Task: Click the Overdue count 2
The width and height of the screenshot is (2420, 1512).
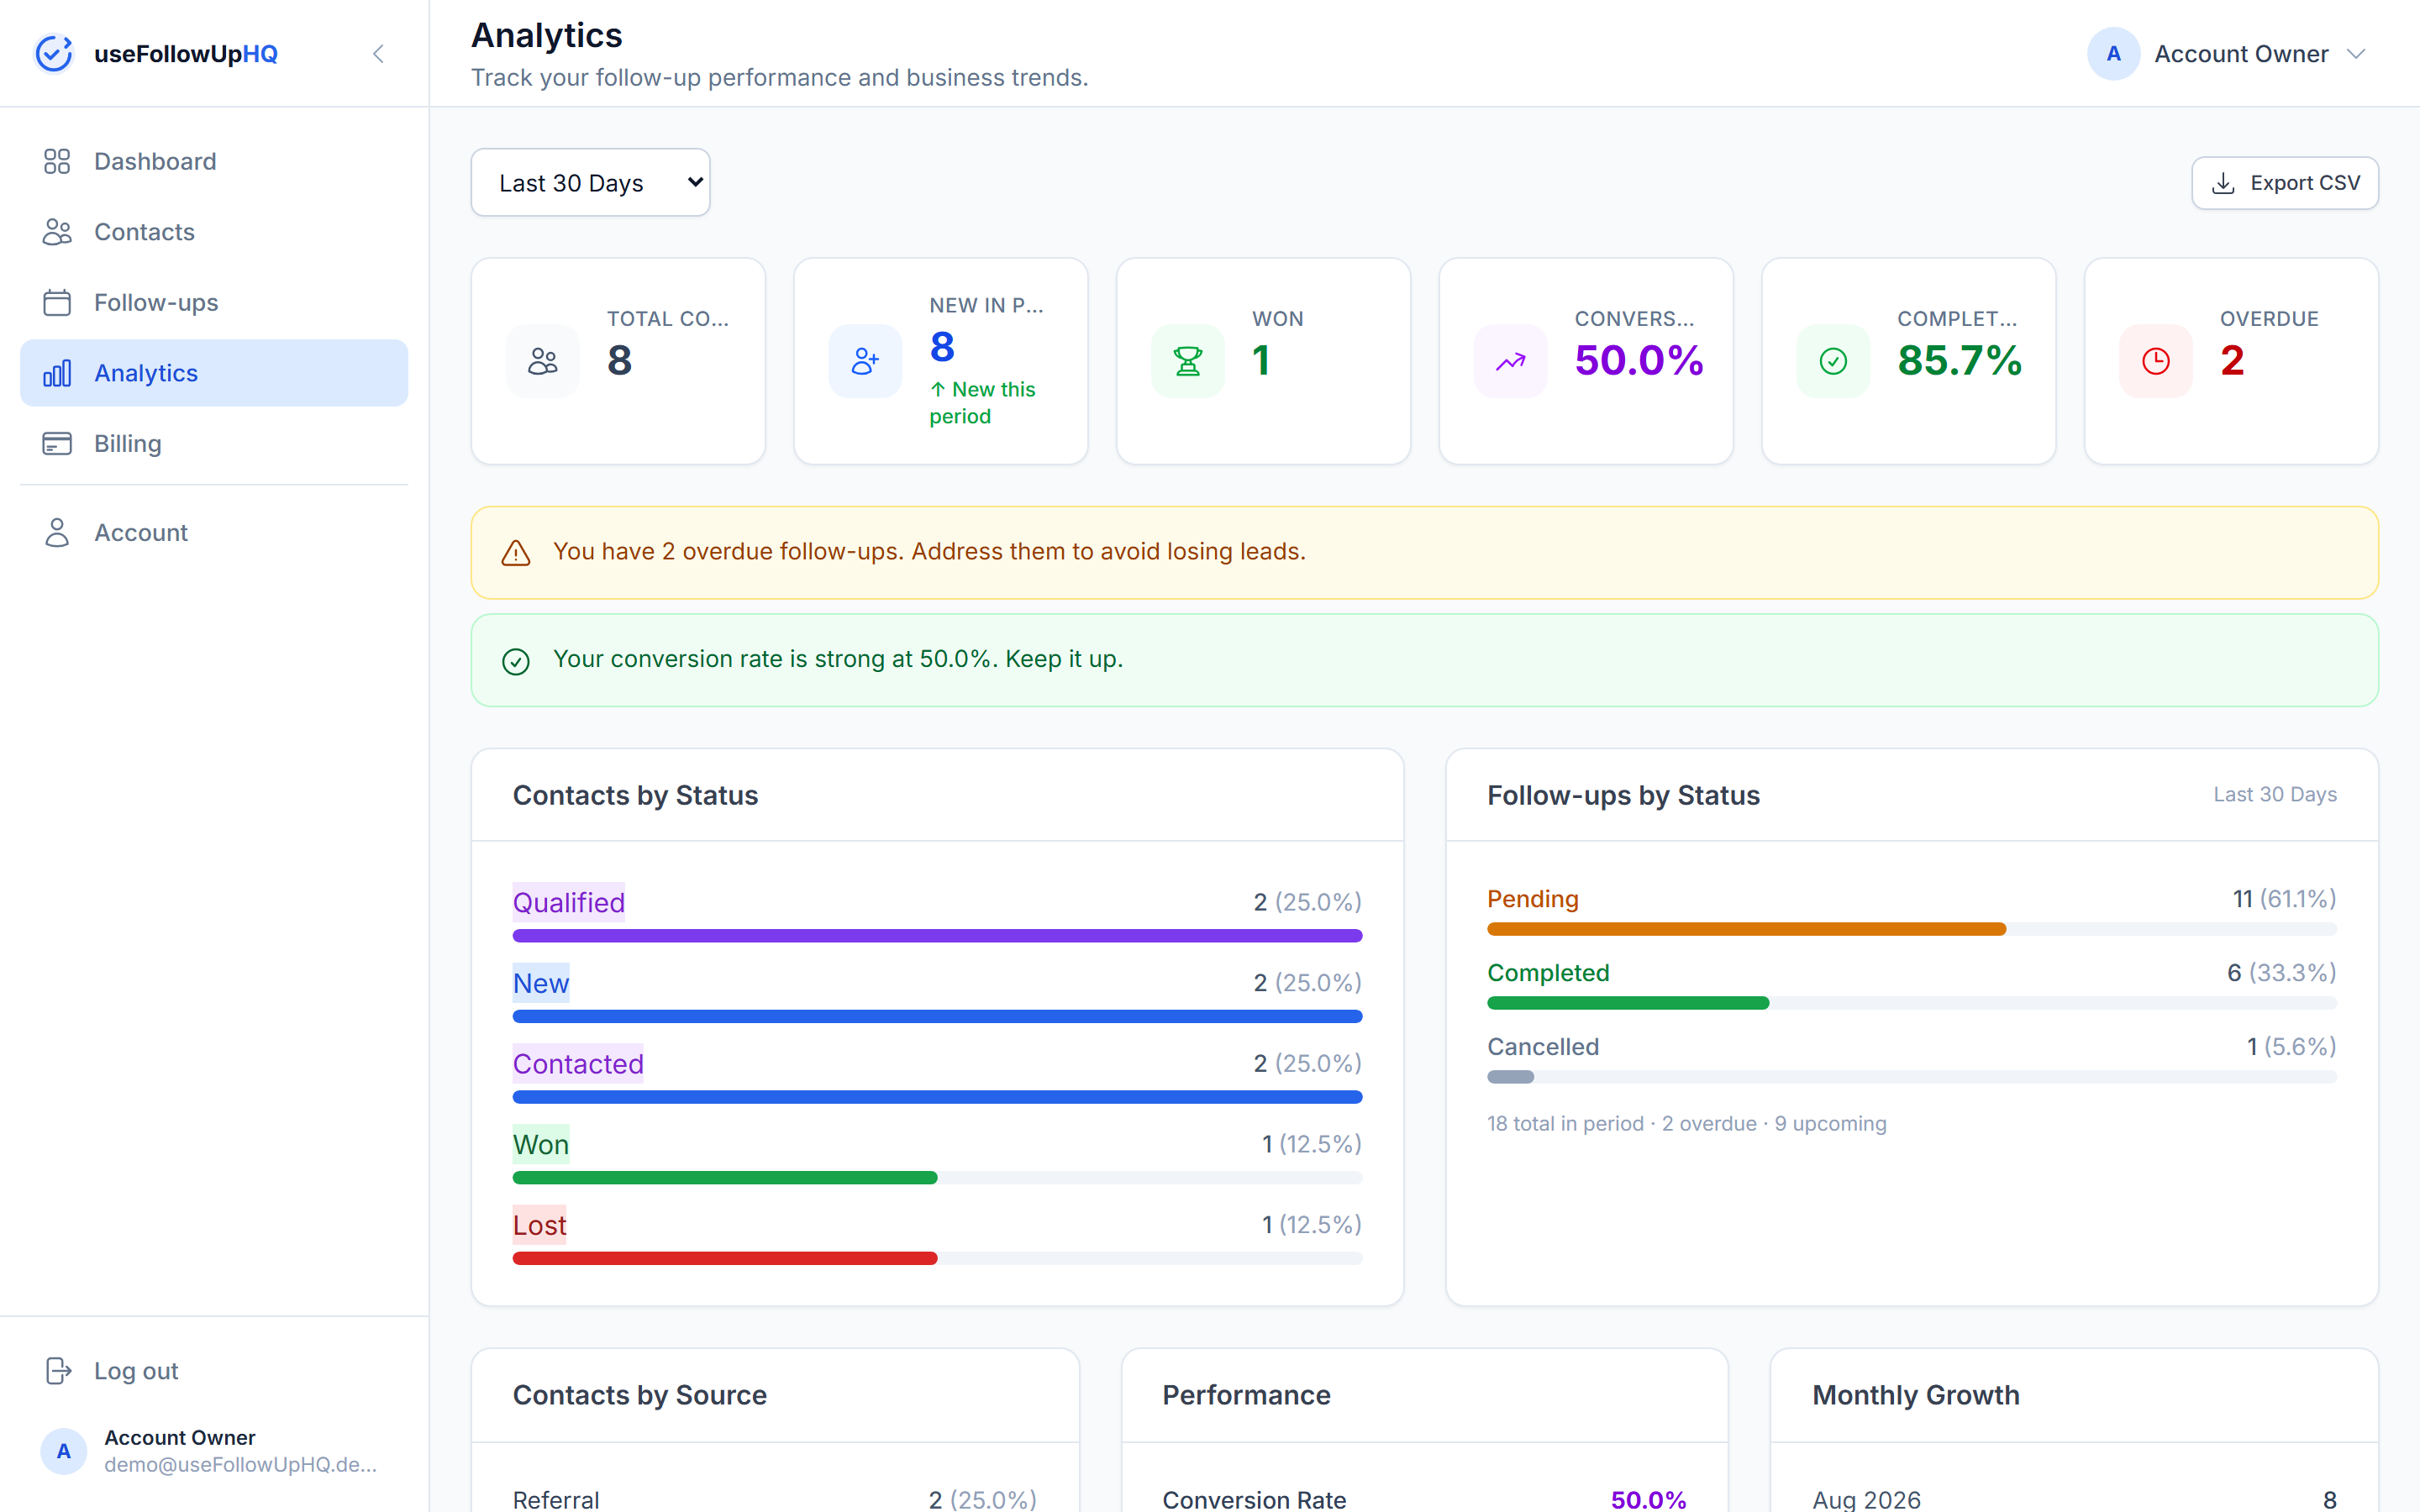Action: click(x=2232, y=360)
